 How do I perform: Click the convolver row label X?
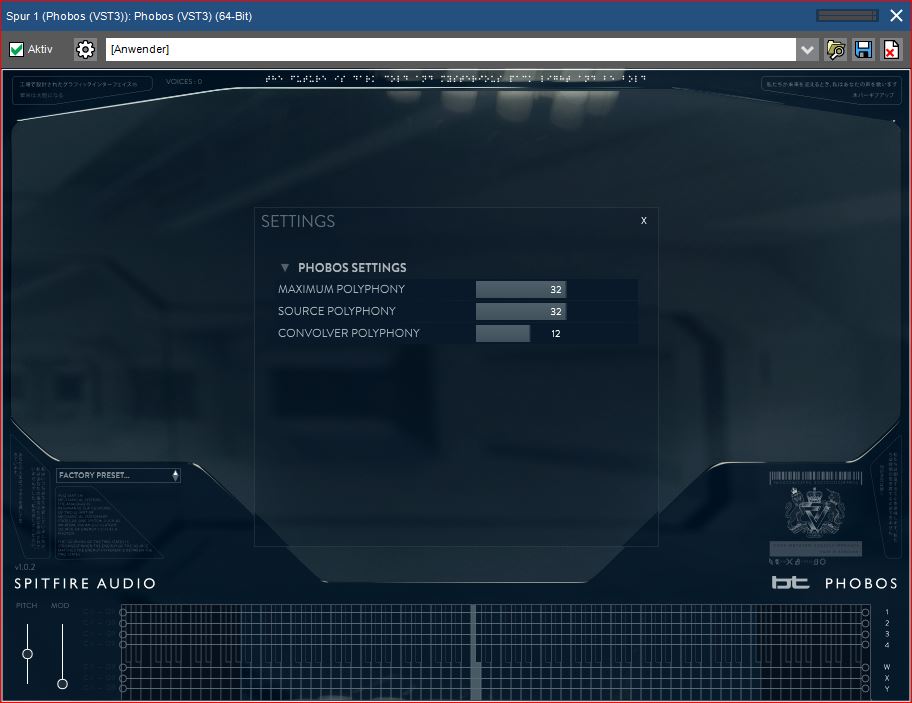[886, 678]
